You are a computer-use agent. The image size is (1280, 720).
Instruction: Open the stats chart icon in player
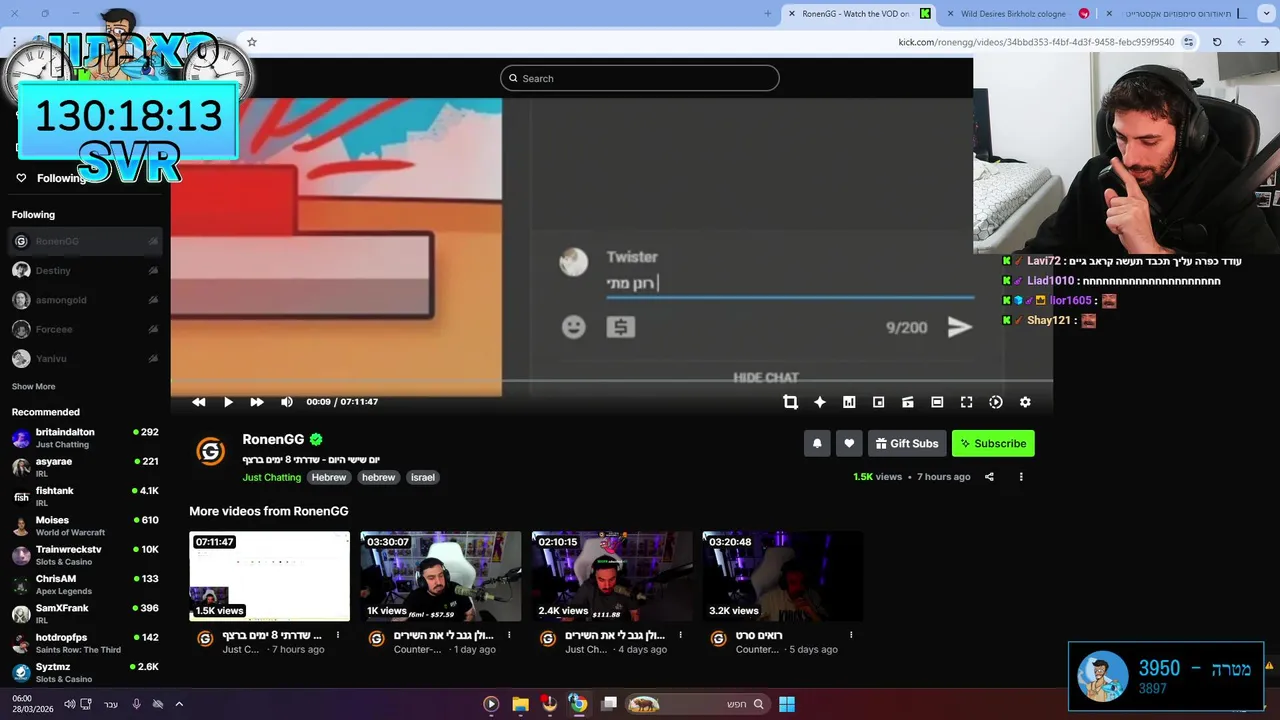pyautogui.click(x=849, y=402)
